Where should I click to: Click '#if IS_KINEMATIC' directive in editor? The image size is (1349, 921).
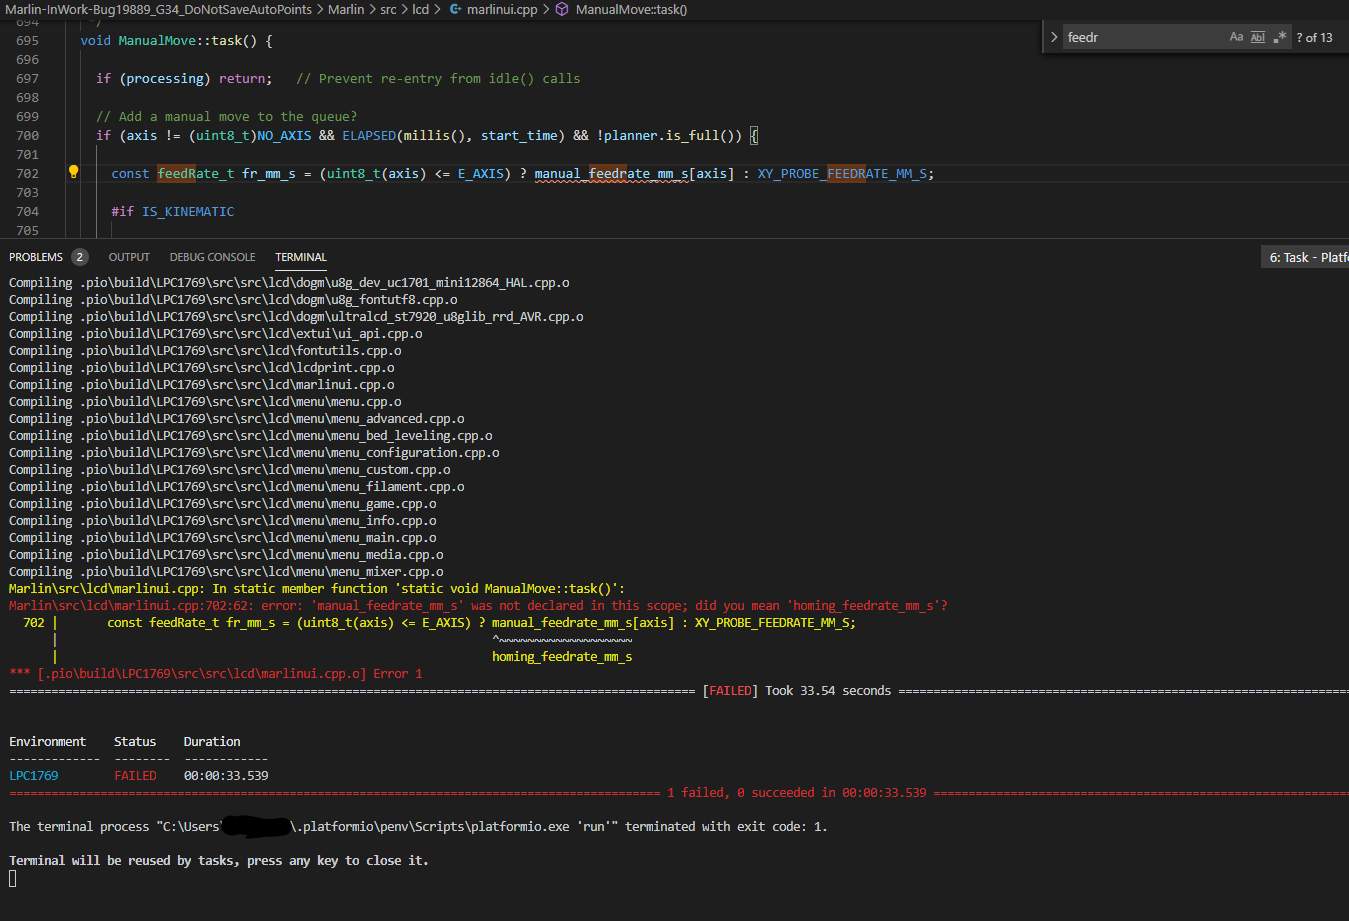click(173, 211)
